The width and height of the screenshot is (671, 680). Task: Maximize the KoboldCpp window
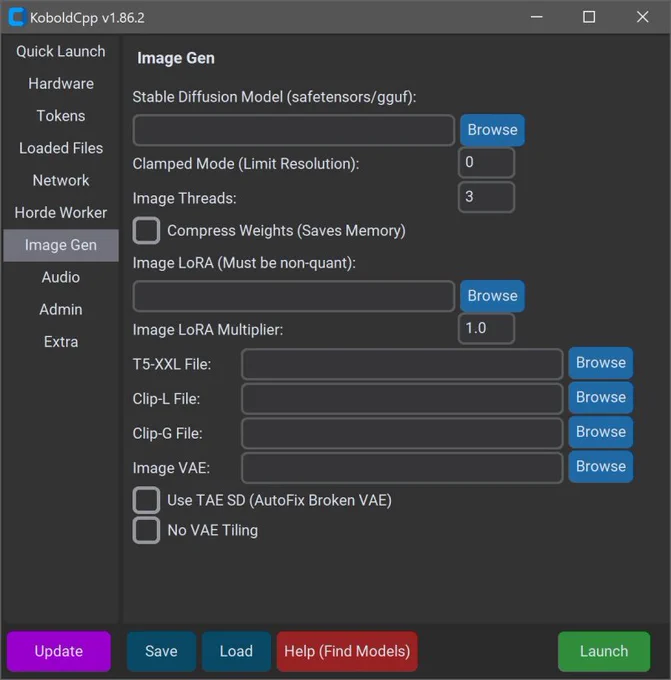(x=589, y=17)
